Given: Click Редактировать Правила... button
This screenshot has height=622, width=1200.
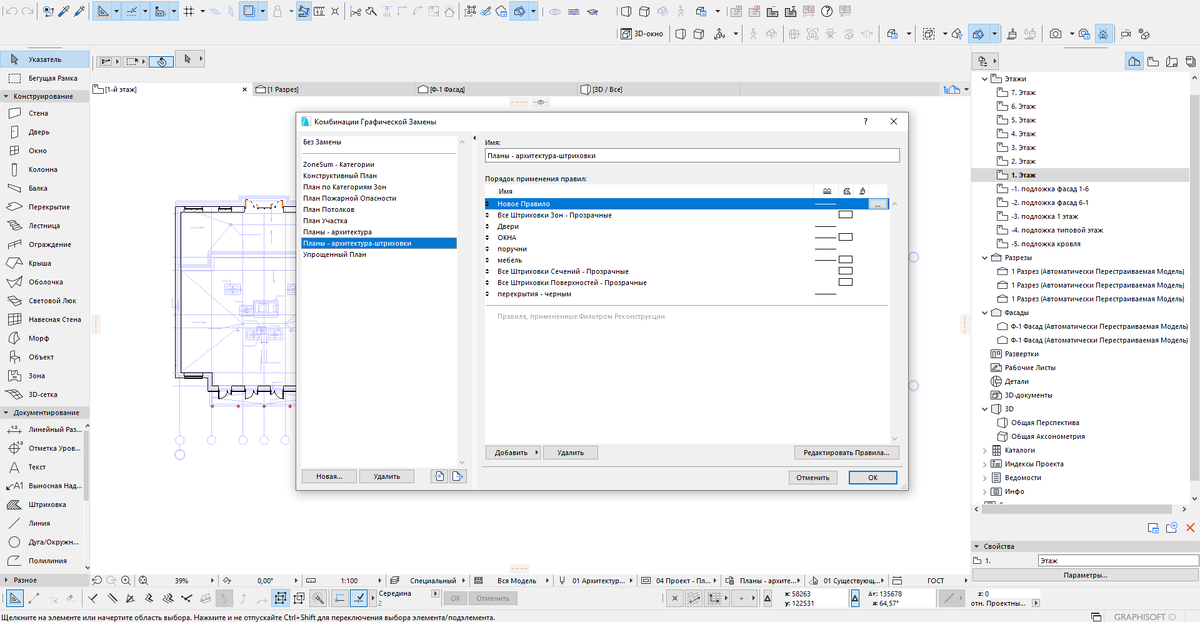Looking at the screenshot, I should [846, 453].
